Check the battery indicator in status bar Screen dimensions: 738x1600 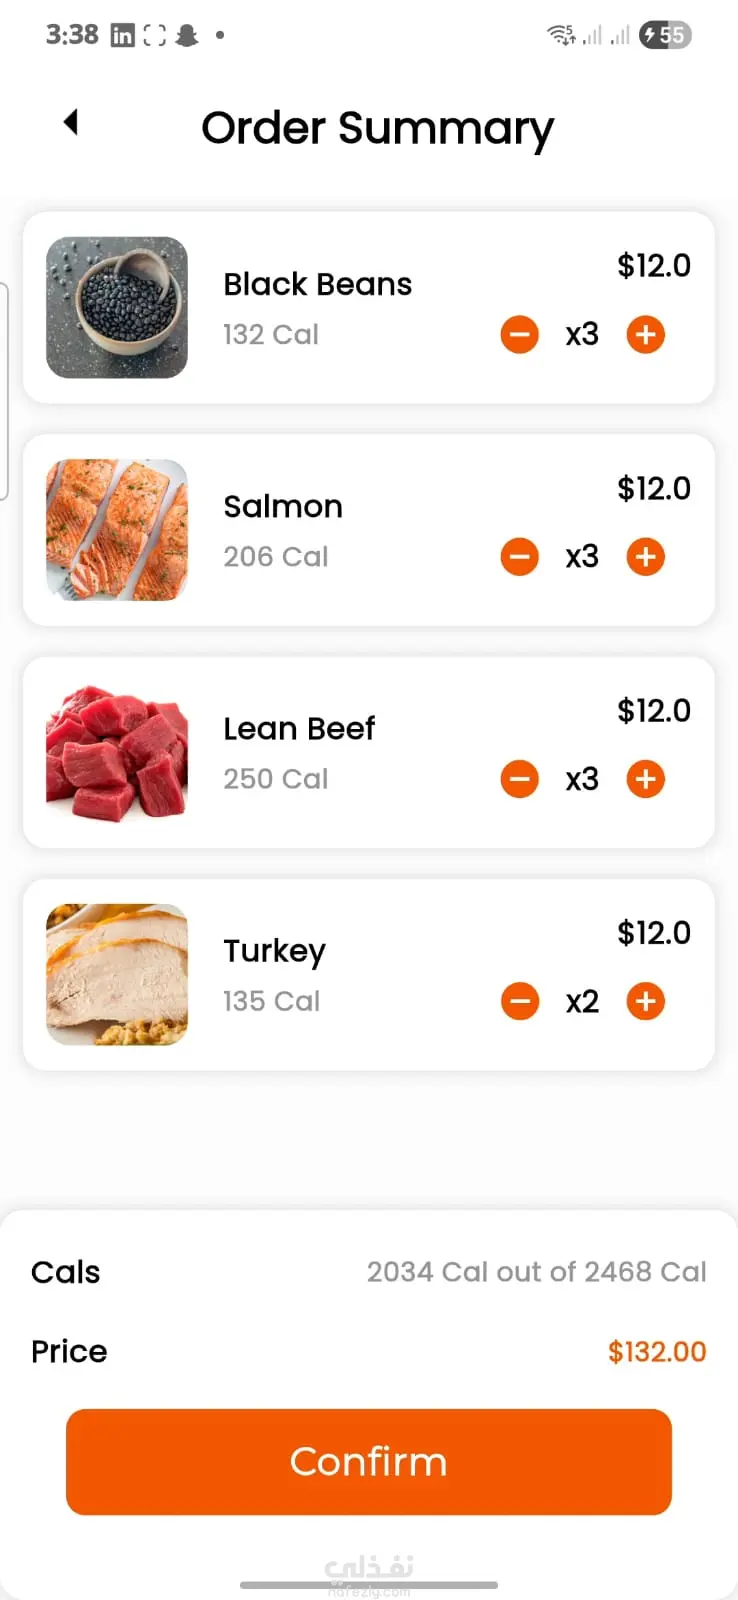[666, 36]
